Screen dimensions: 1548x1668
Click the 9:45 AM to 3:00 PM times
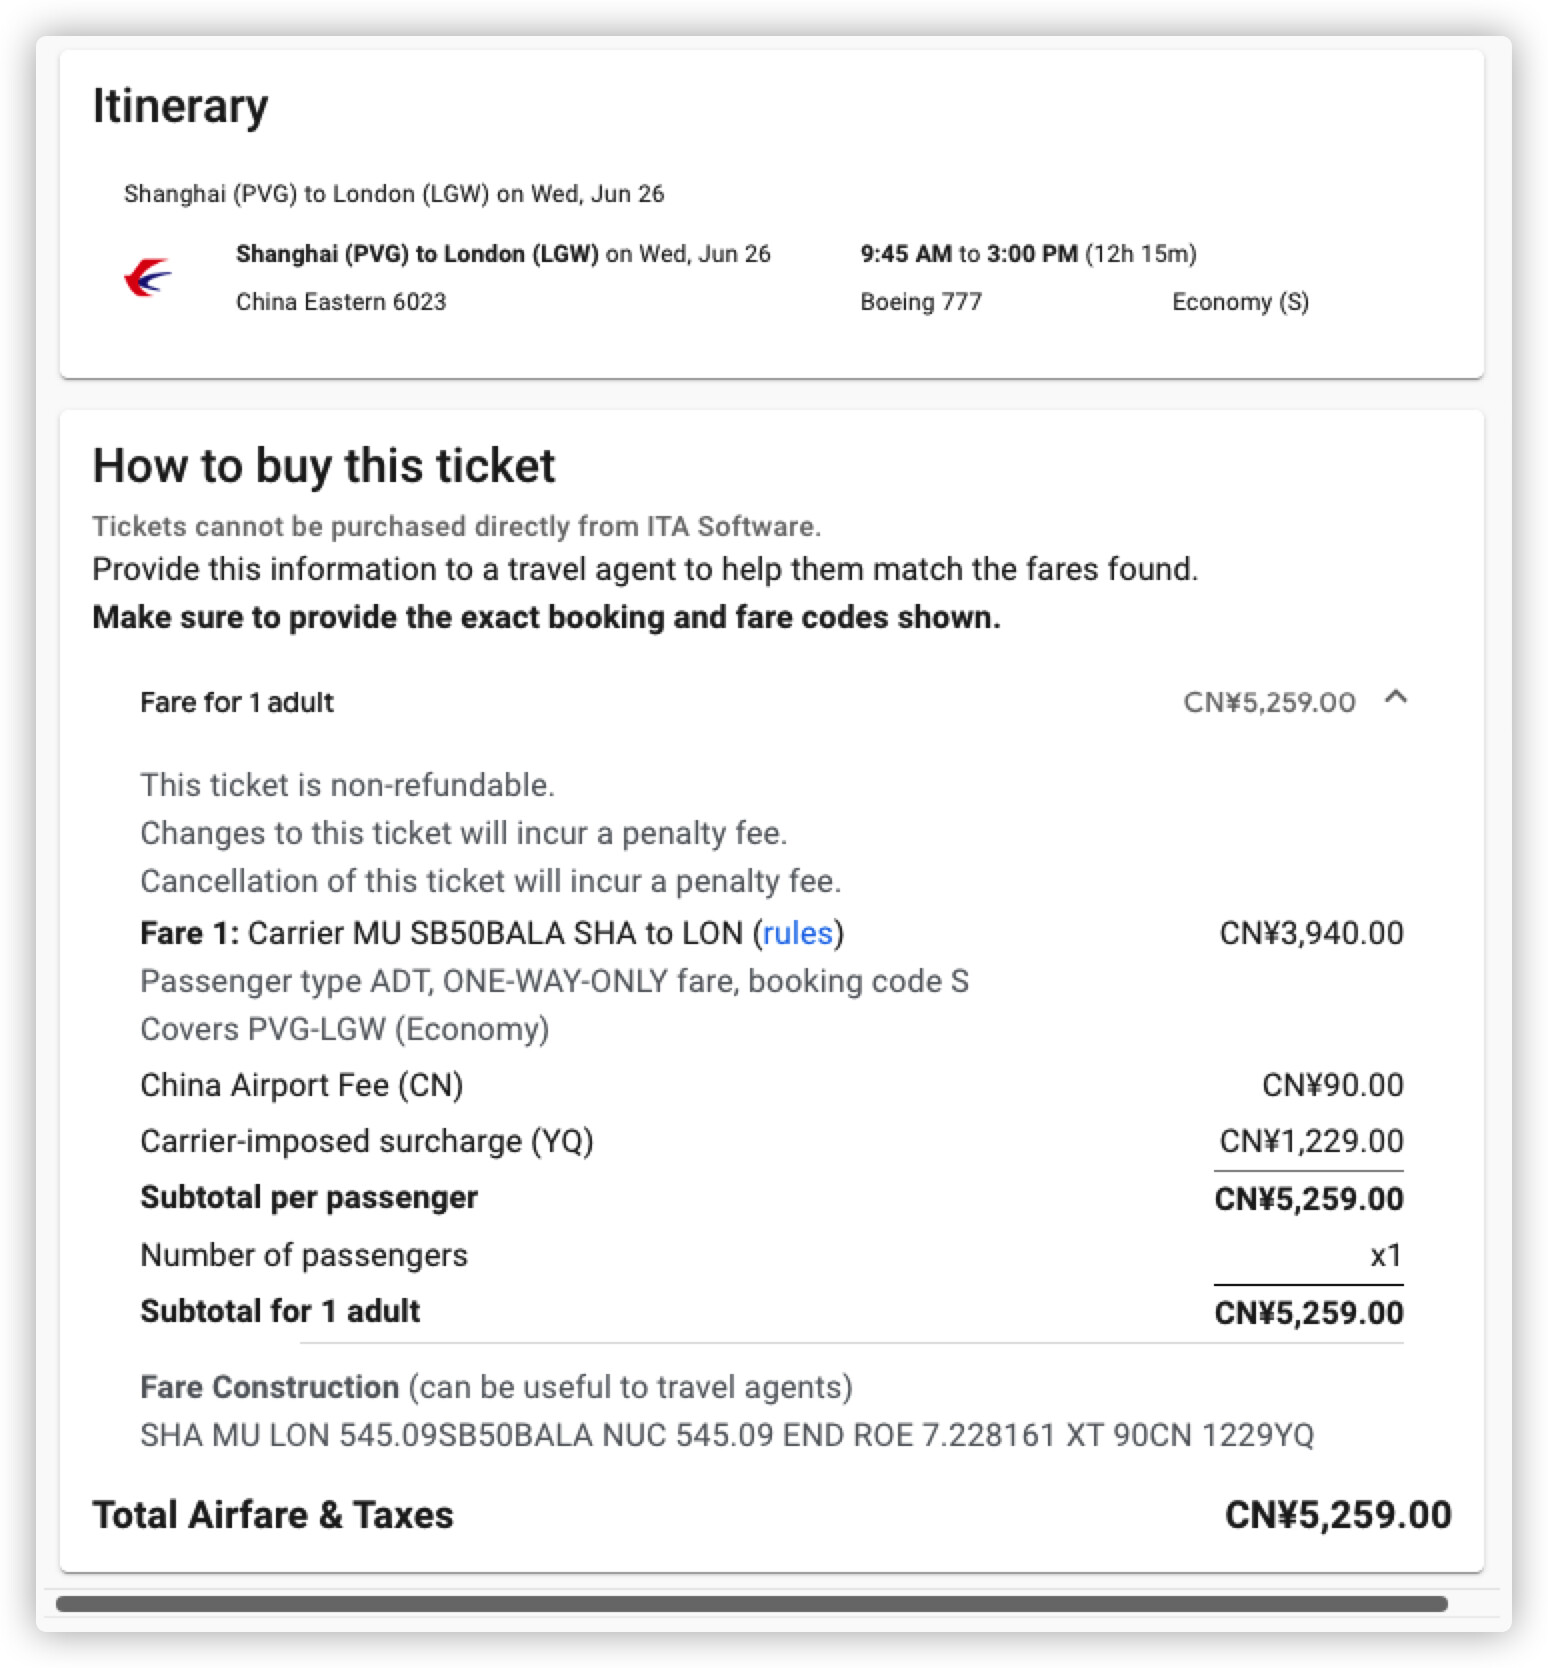point(968,254)
